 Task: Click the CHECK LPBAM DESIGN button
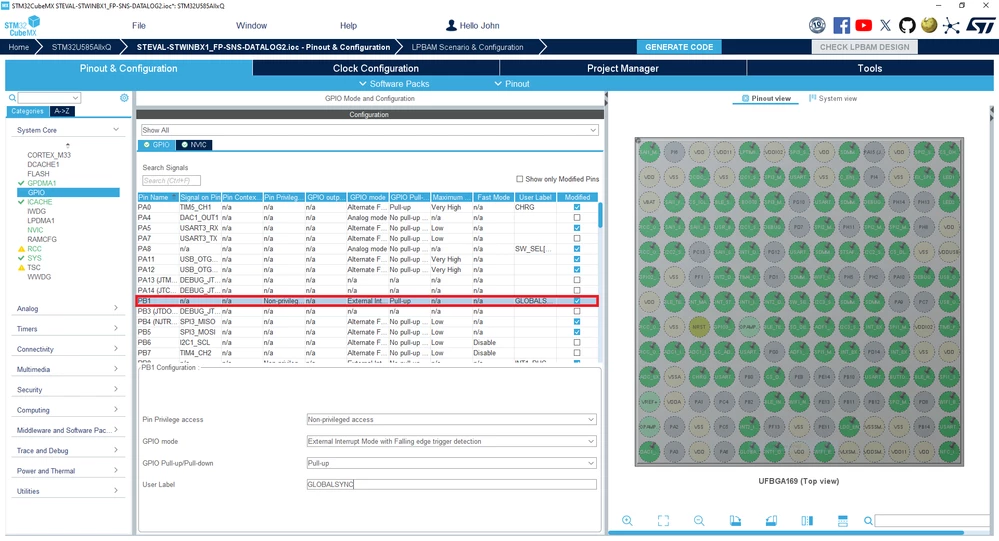coord(865,47)
